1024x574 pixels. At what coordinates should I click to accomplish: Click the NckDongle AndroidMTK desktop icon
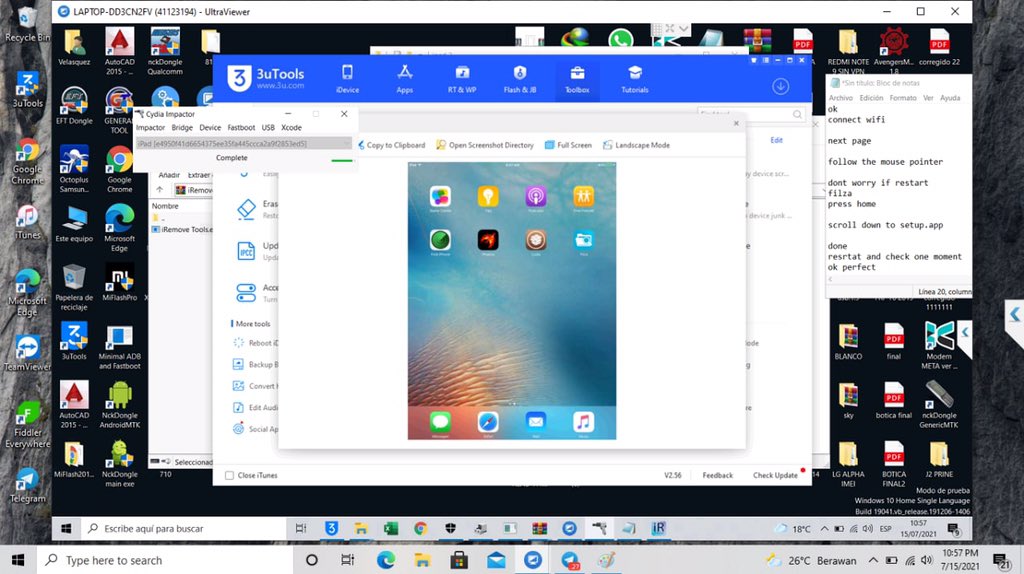(x=120, y=405)
